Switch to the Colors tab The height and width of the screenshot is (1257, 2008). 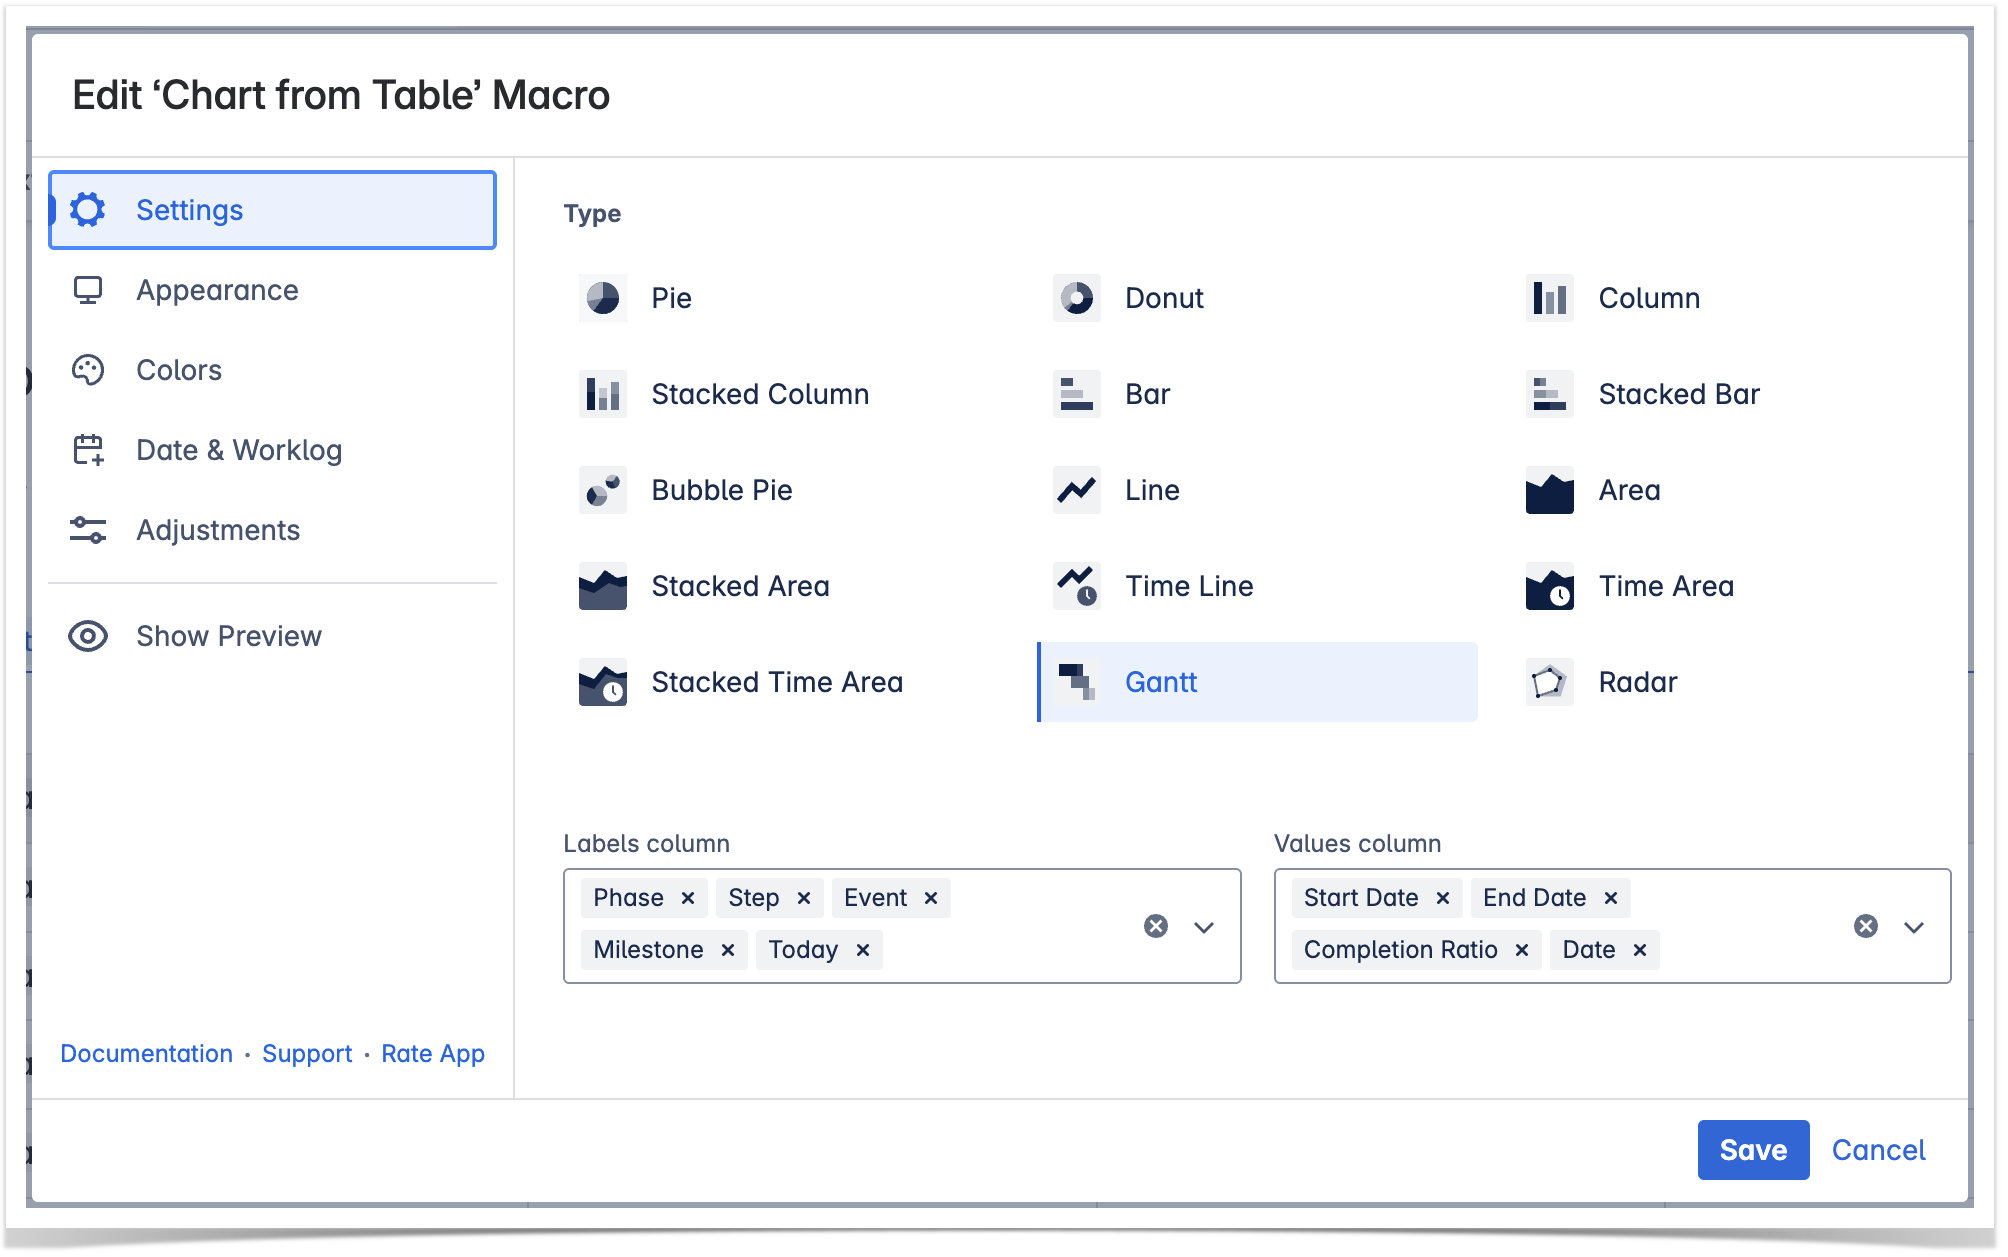179,370
